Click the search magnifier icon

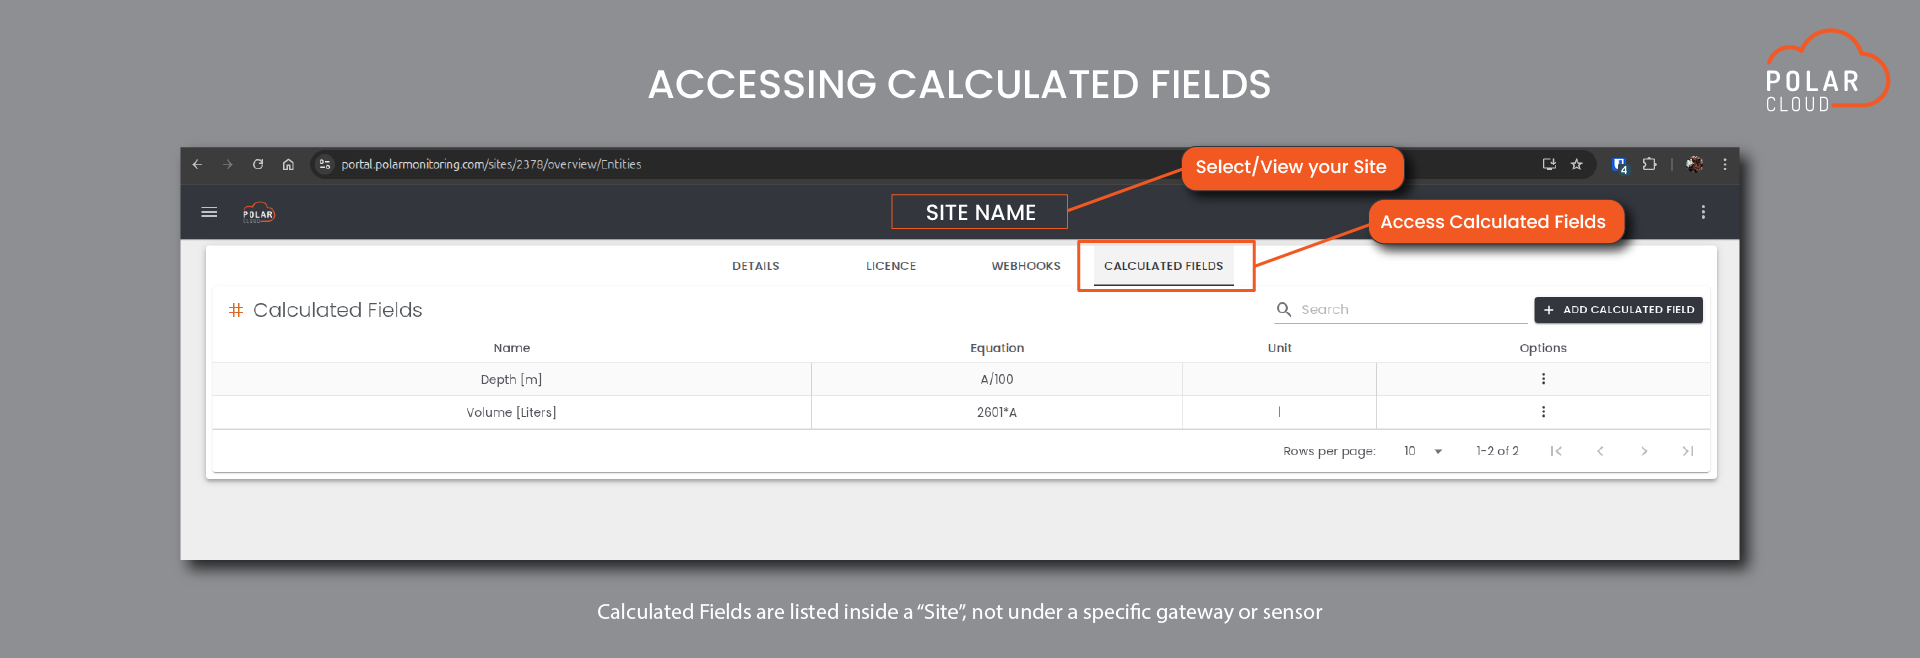click(x=1284, y=309)
